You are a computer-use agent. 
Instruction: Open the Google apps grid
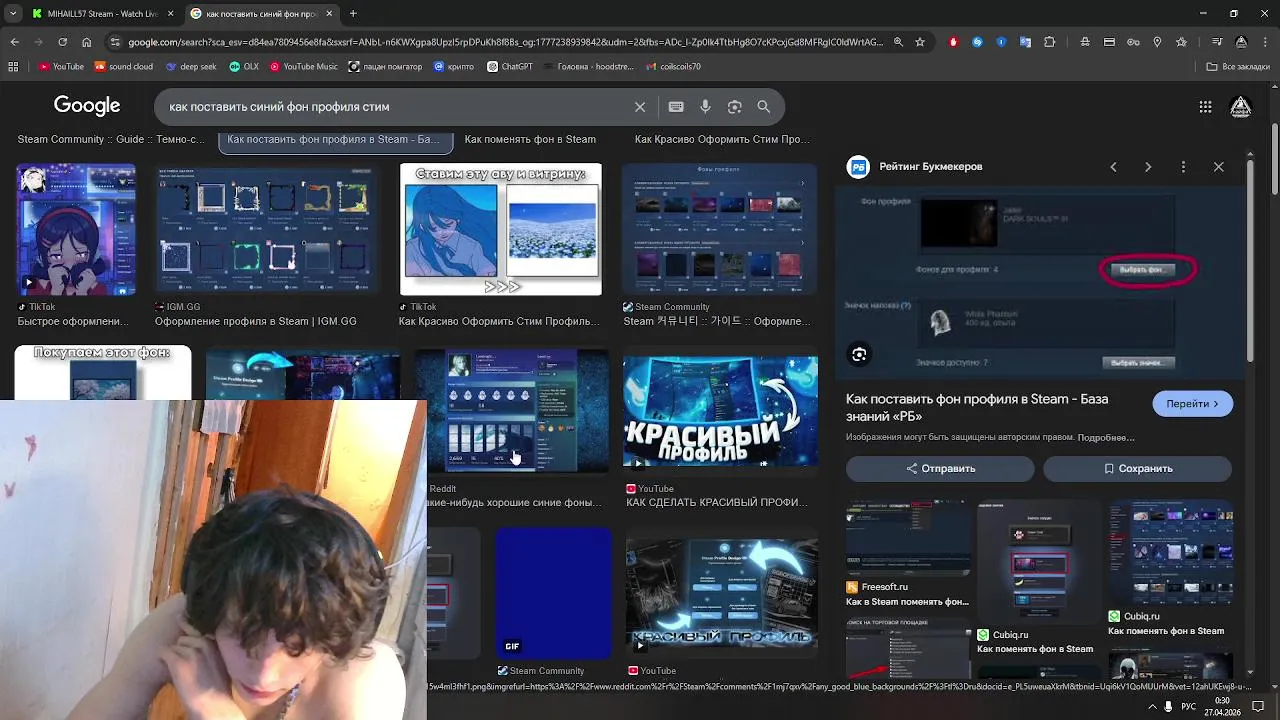coord(1205,107)
